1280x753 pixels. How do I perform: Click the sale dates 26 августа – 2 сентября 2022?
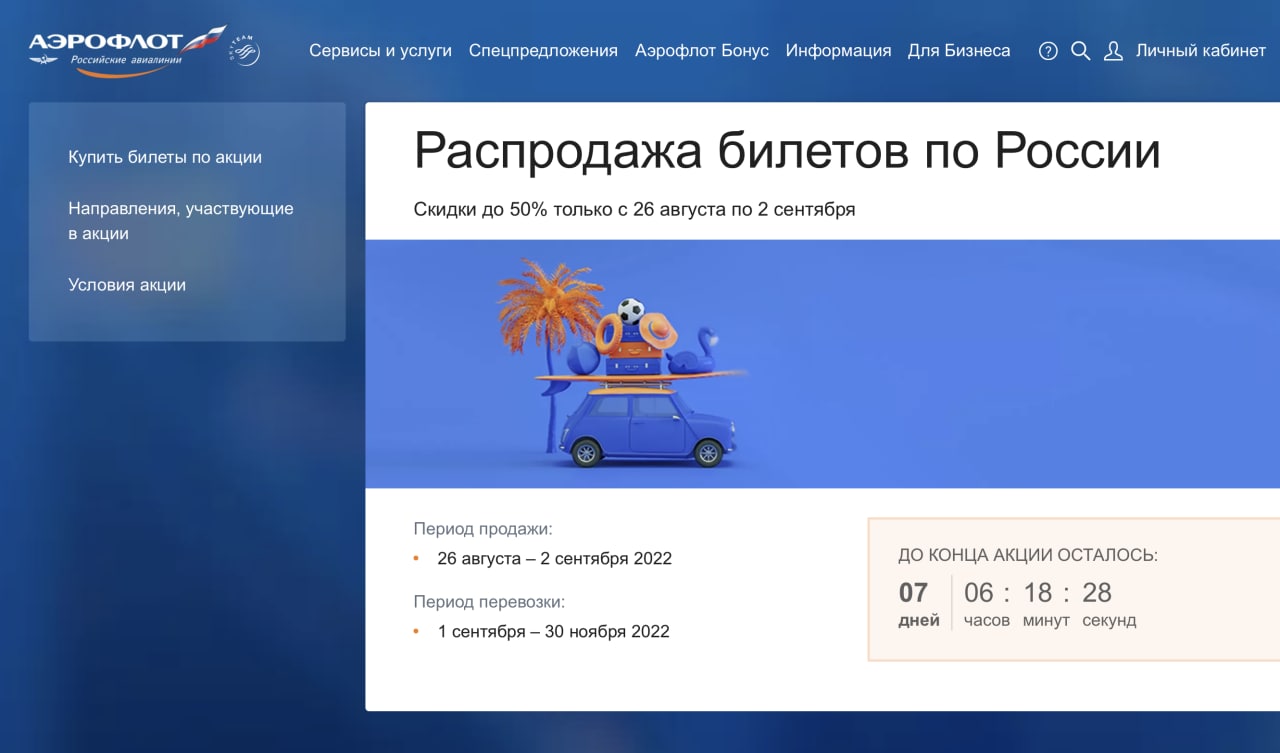554,559
